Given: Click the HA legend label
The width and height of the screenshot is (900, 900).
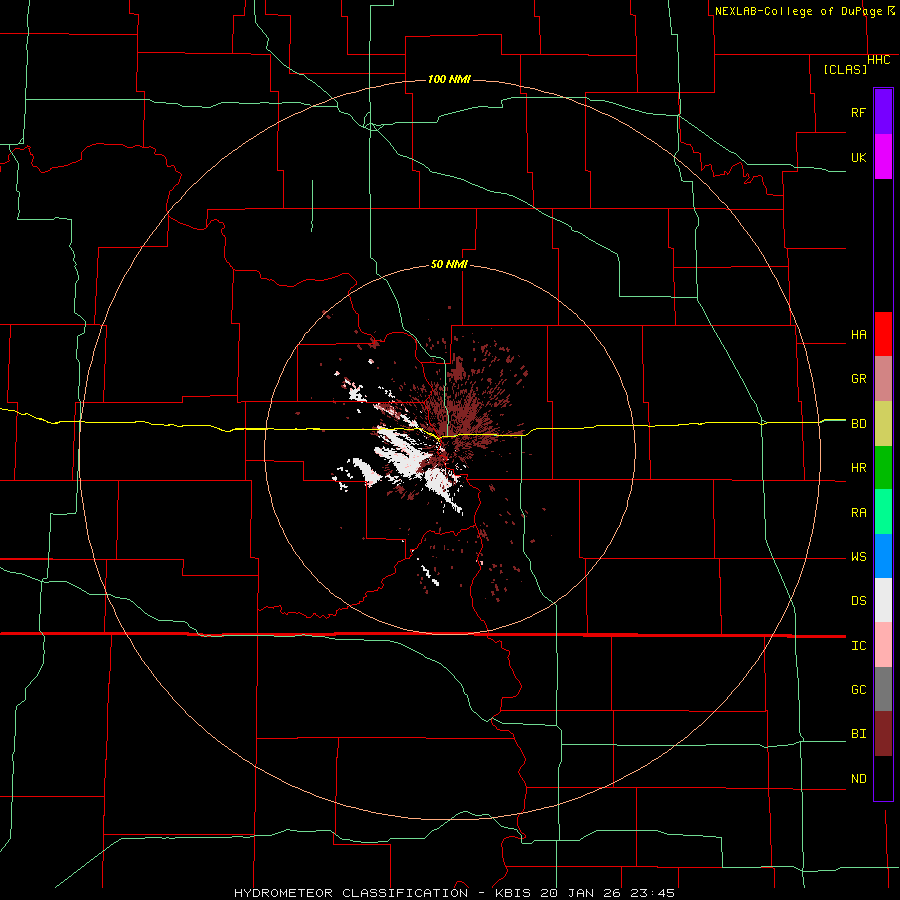Looking at the screenshot, I should click(859, 335).
